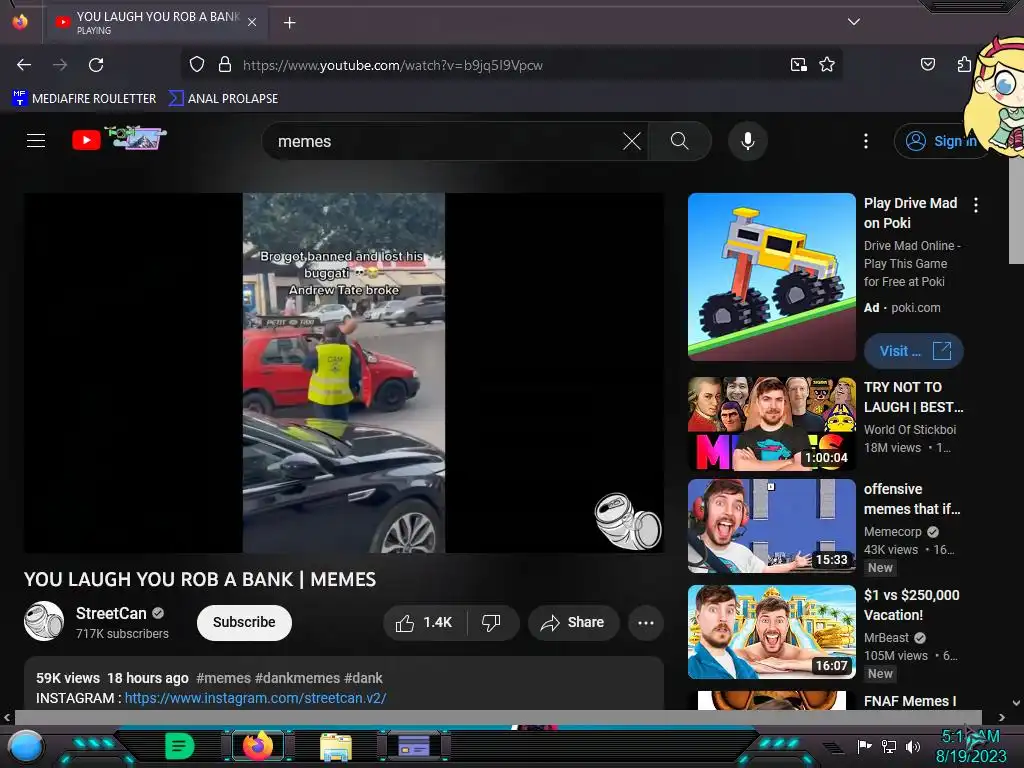
Task: Open Play Drive Mad ad thumbnail
Action: point(771,277)
